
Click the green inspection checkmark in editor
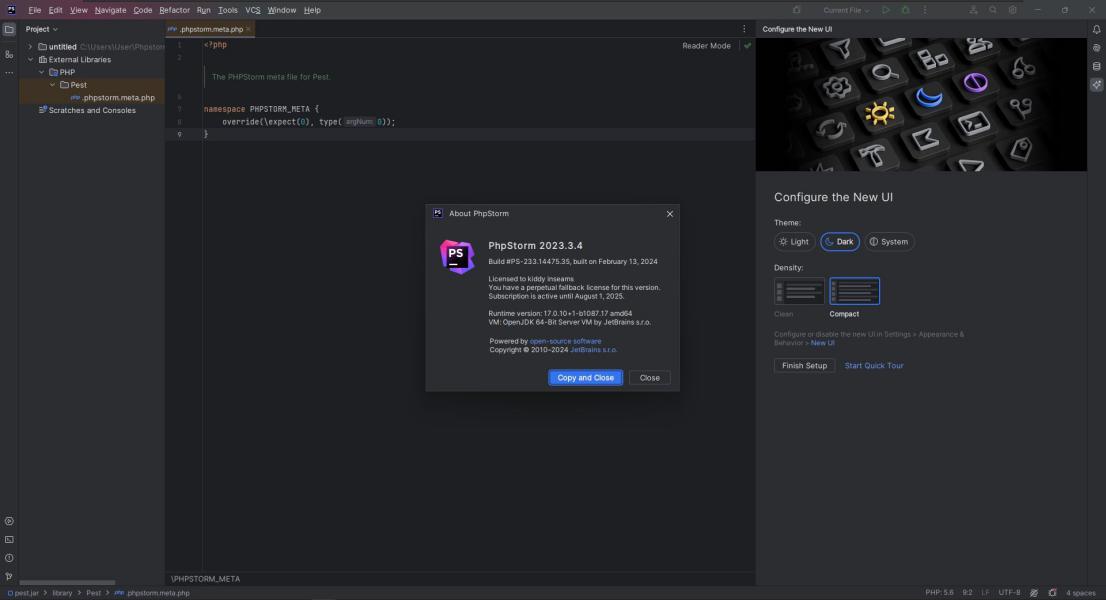[x=748, y=46]
